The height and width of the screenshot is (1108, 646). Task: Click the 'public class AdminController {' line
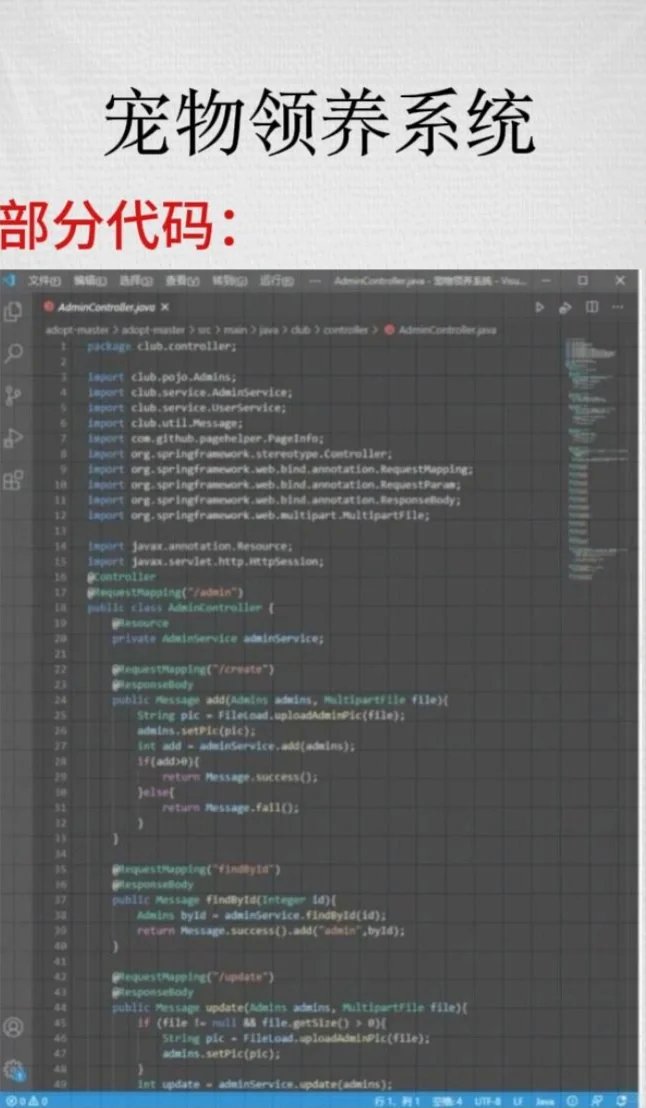coord(180,608)
